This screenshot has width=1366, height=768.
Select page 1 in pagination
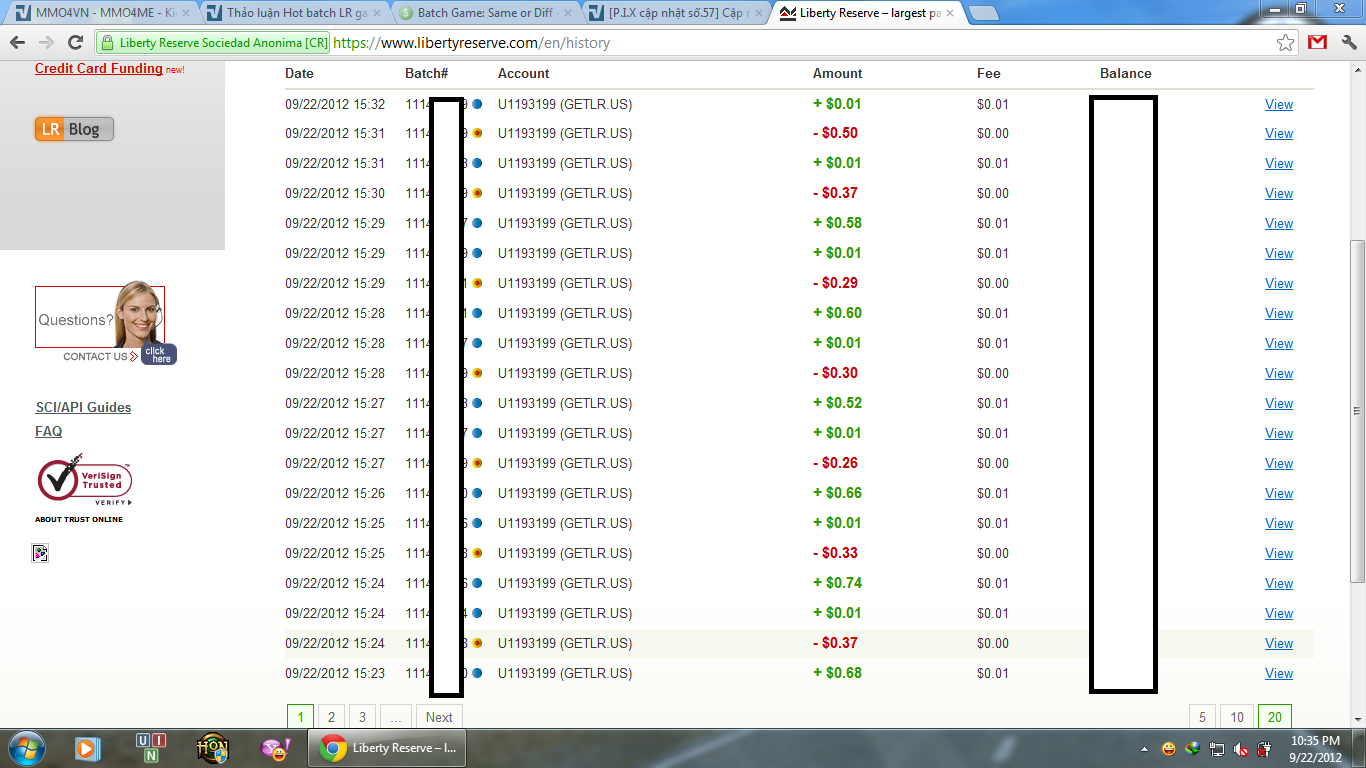[300, 717]
